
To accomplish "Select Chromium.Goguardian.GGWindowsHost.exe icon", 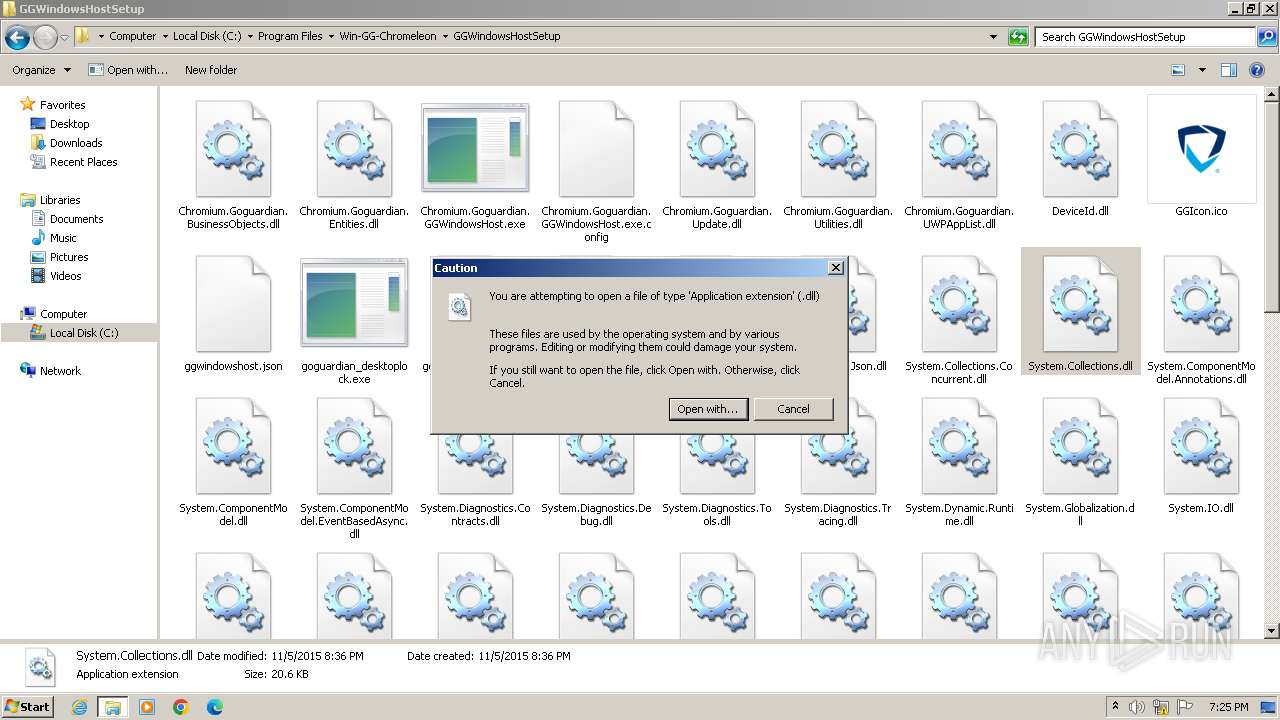I will [x=475, y=148].
